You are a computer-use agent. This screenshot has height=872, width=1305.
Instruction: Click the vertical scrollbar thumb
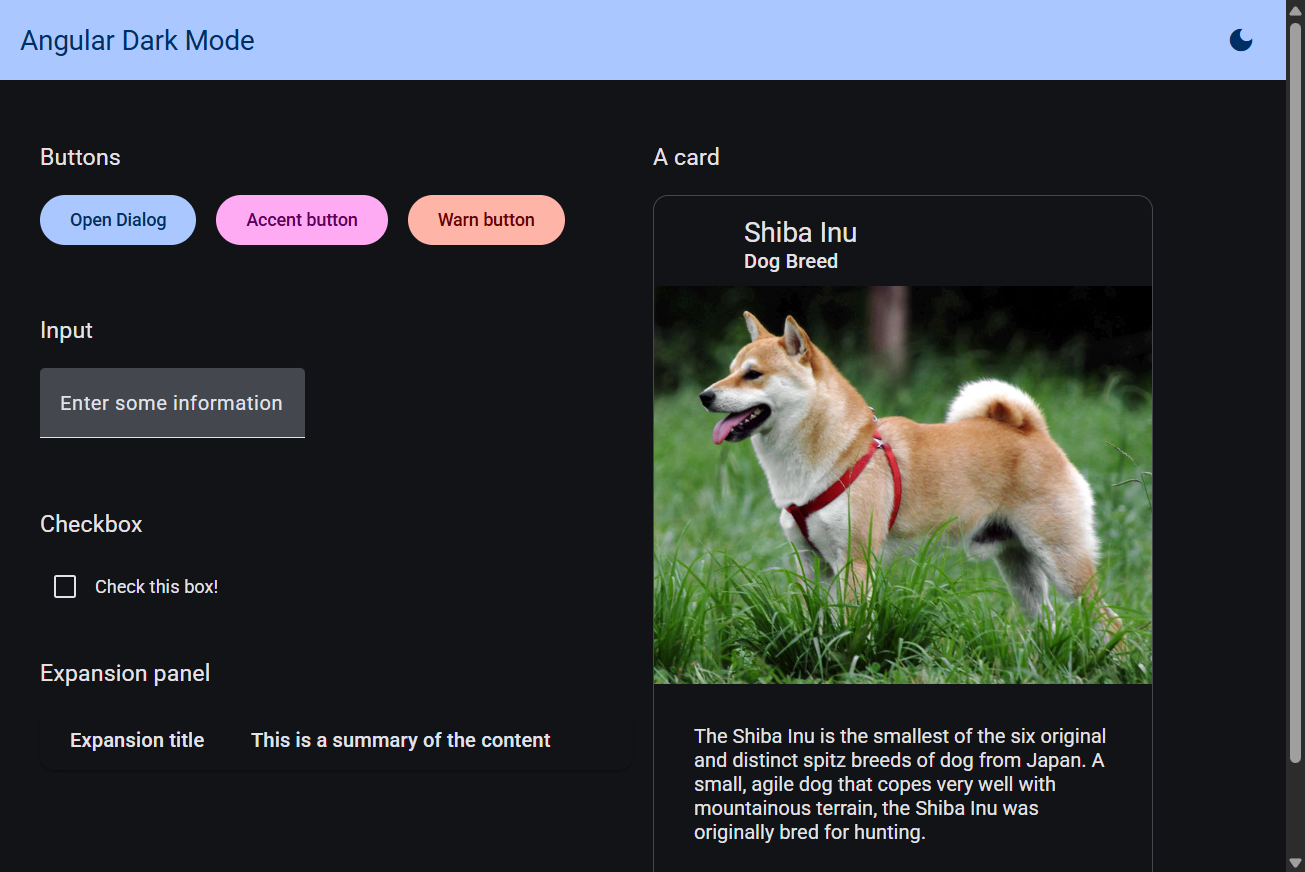click(1296, 395)
